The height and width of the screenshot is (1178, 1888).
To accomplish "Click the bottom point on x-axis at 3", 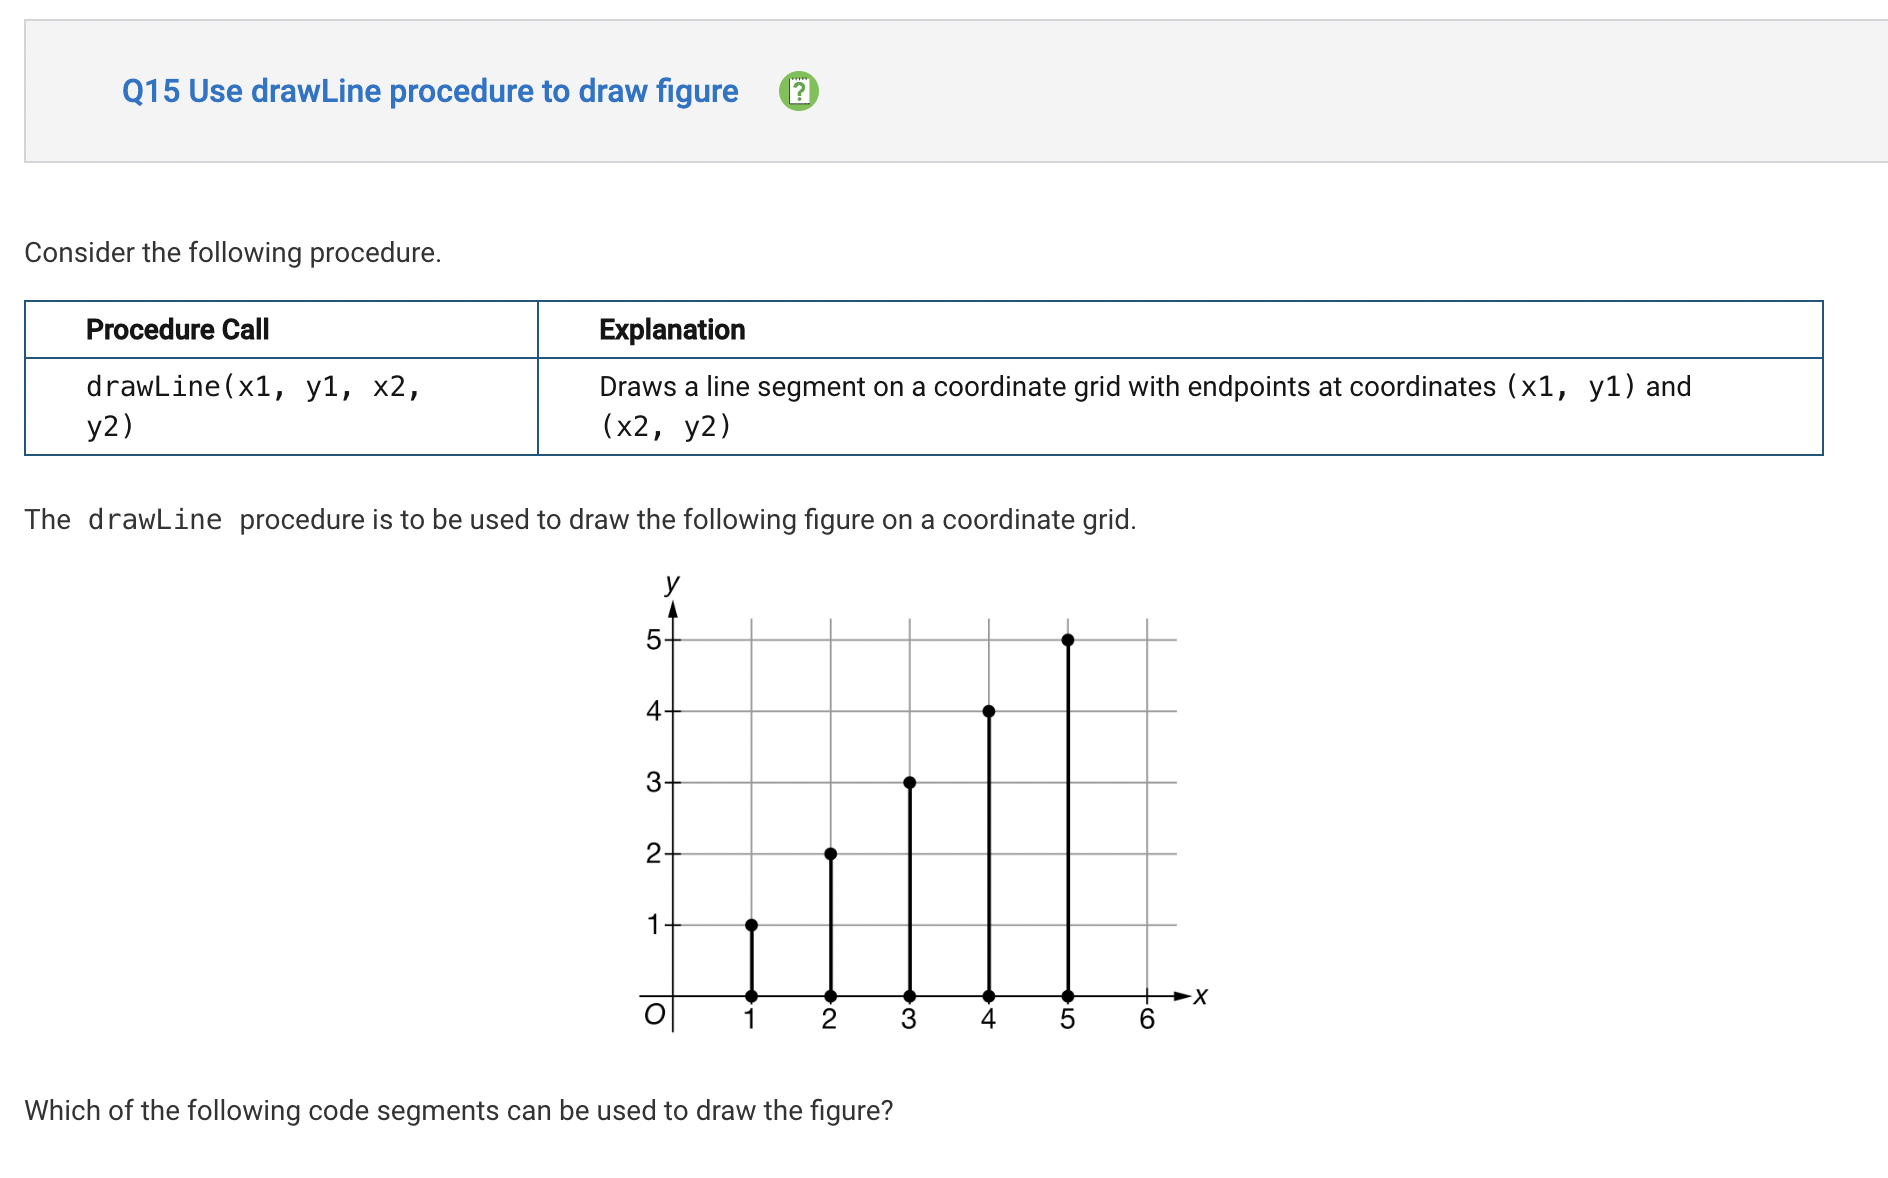I will pyautogui.click(x=909, y=996).
